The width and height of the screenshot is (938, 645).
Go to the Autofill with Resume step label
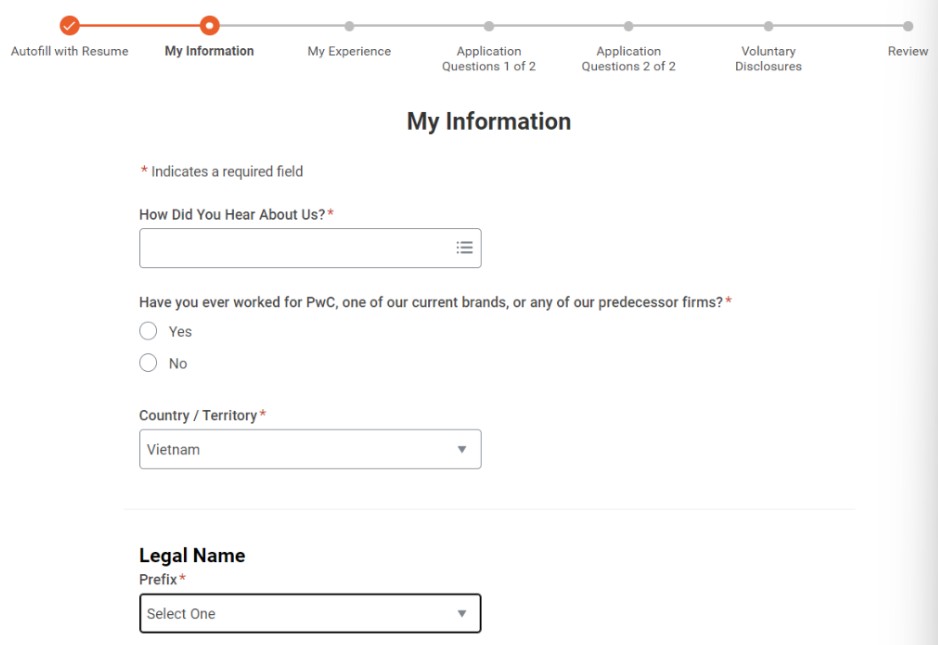point(70,51)
